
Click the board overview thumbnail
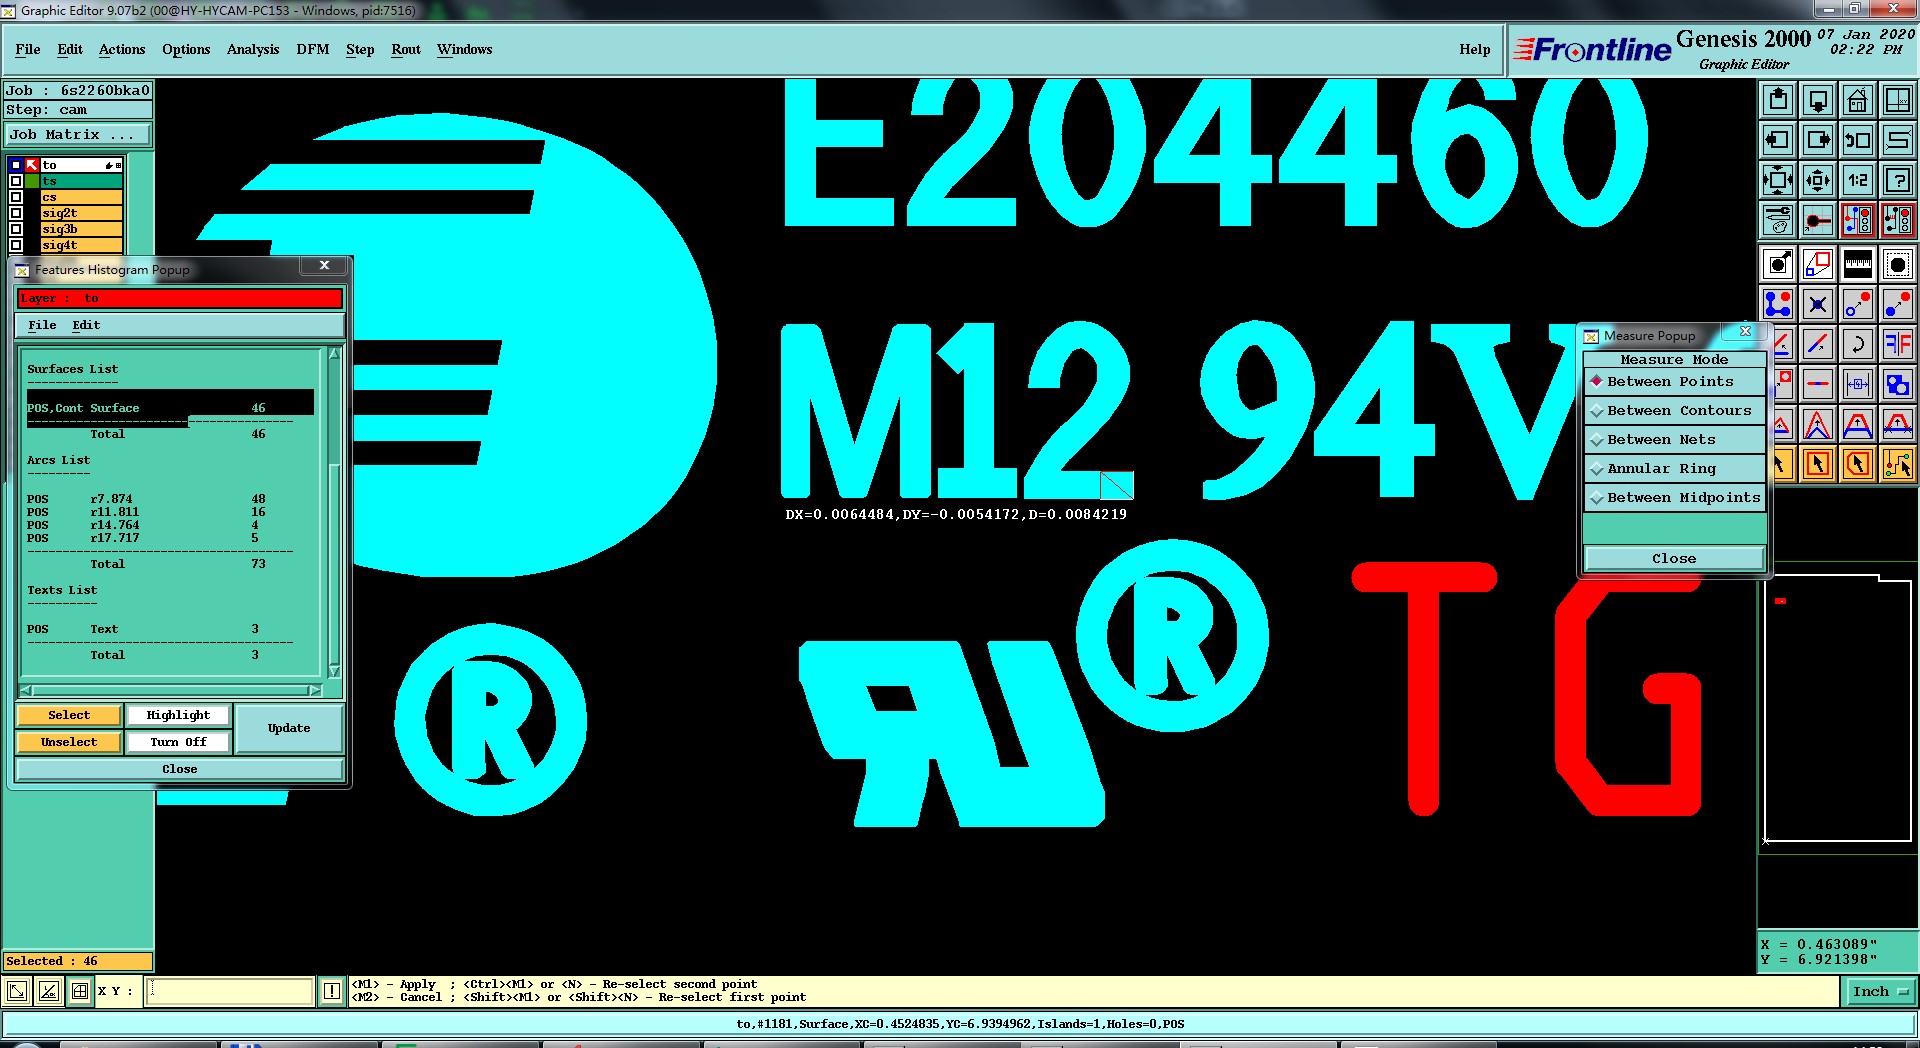point(1838,708)
